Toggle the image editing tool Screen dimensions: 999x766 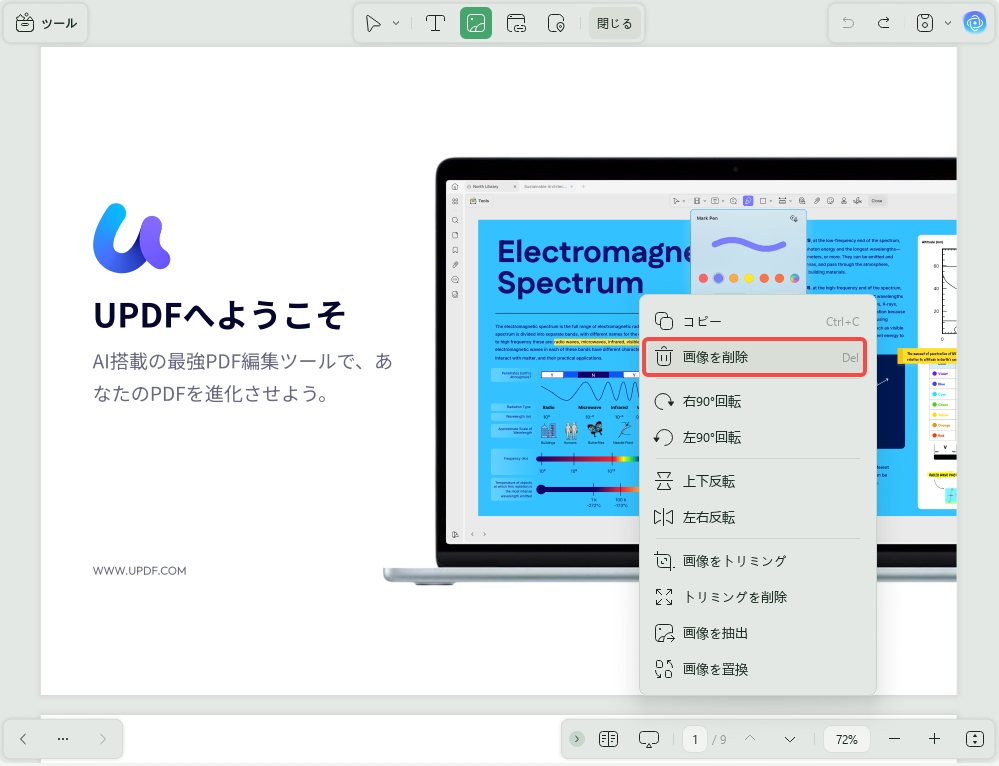click(476, 24)
